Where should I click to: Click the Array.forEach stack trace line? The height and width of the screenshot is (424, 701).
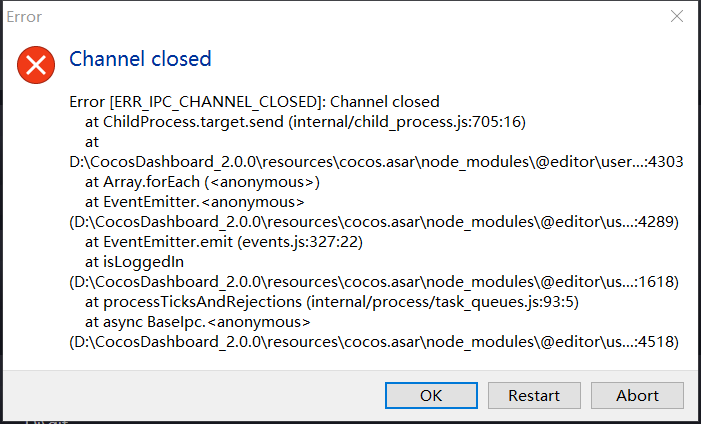tap(202, 182)
